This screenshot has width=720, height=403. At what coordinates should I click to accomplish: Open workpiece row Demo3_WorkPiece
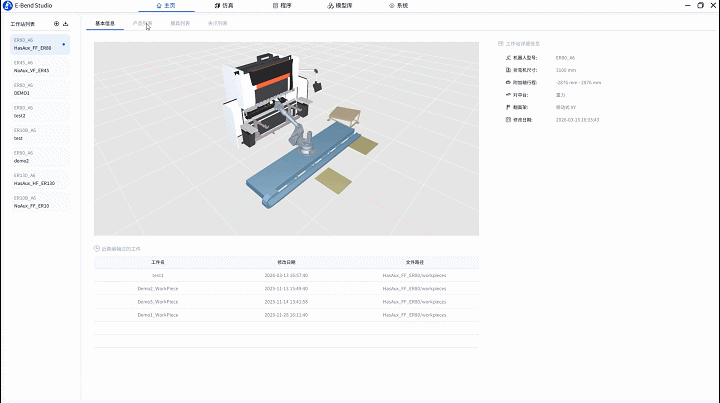tap(286, 302)
